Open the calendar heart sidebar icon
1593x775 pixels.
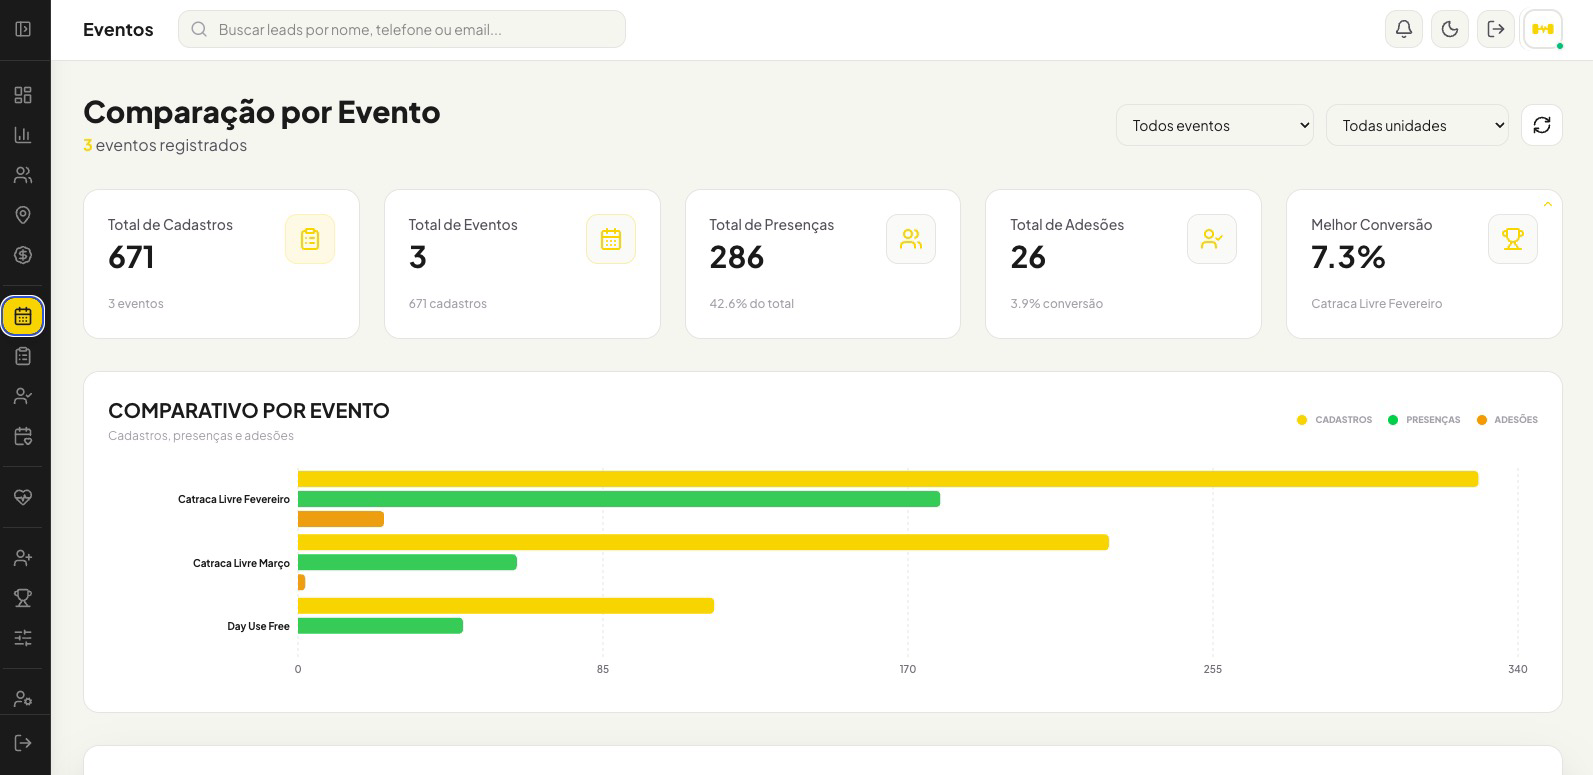(23, 436)
